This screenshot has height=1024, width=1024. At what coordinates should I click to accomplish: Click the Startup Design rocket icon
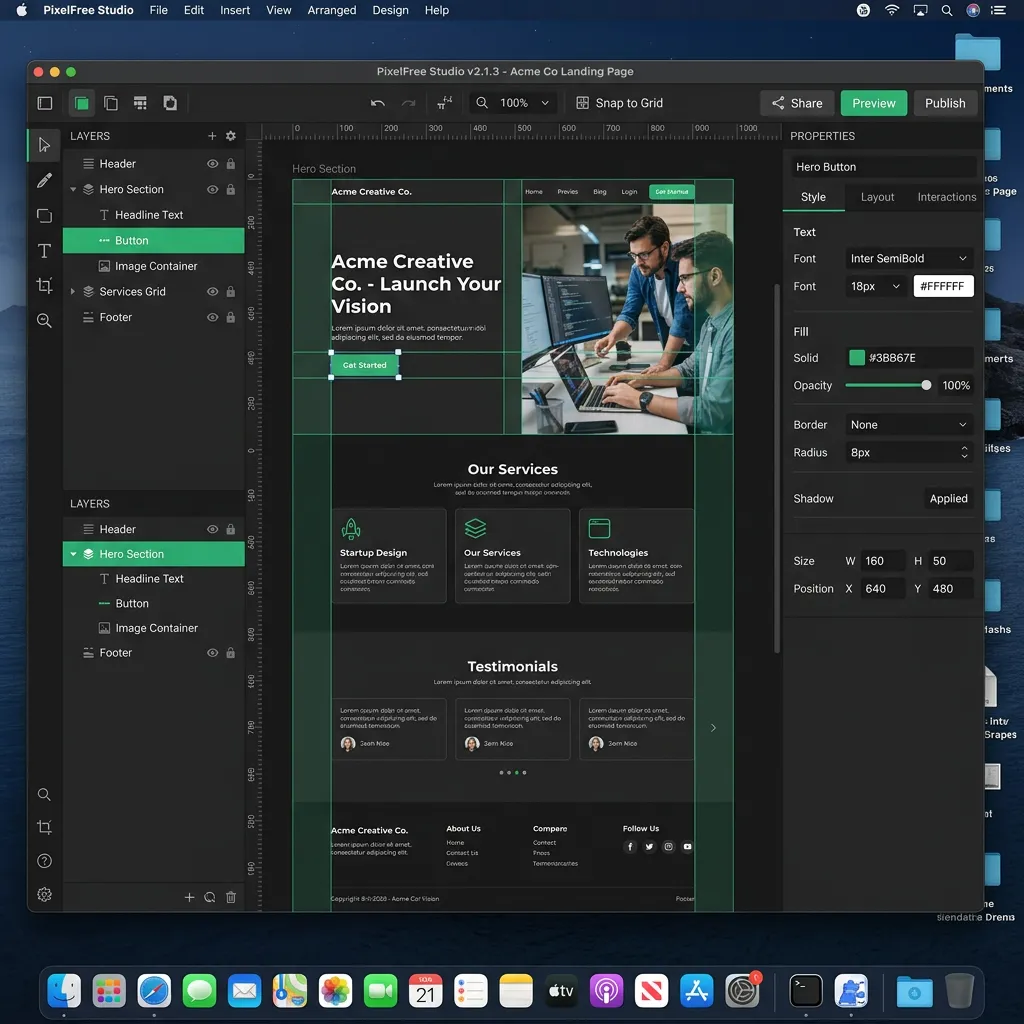click(351, 528)
